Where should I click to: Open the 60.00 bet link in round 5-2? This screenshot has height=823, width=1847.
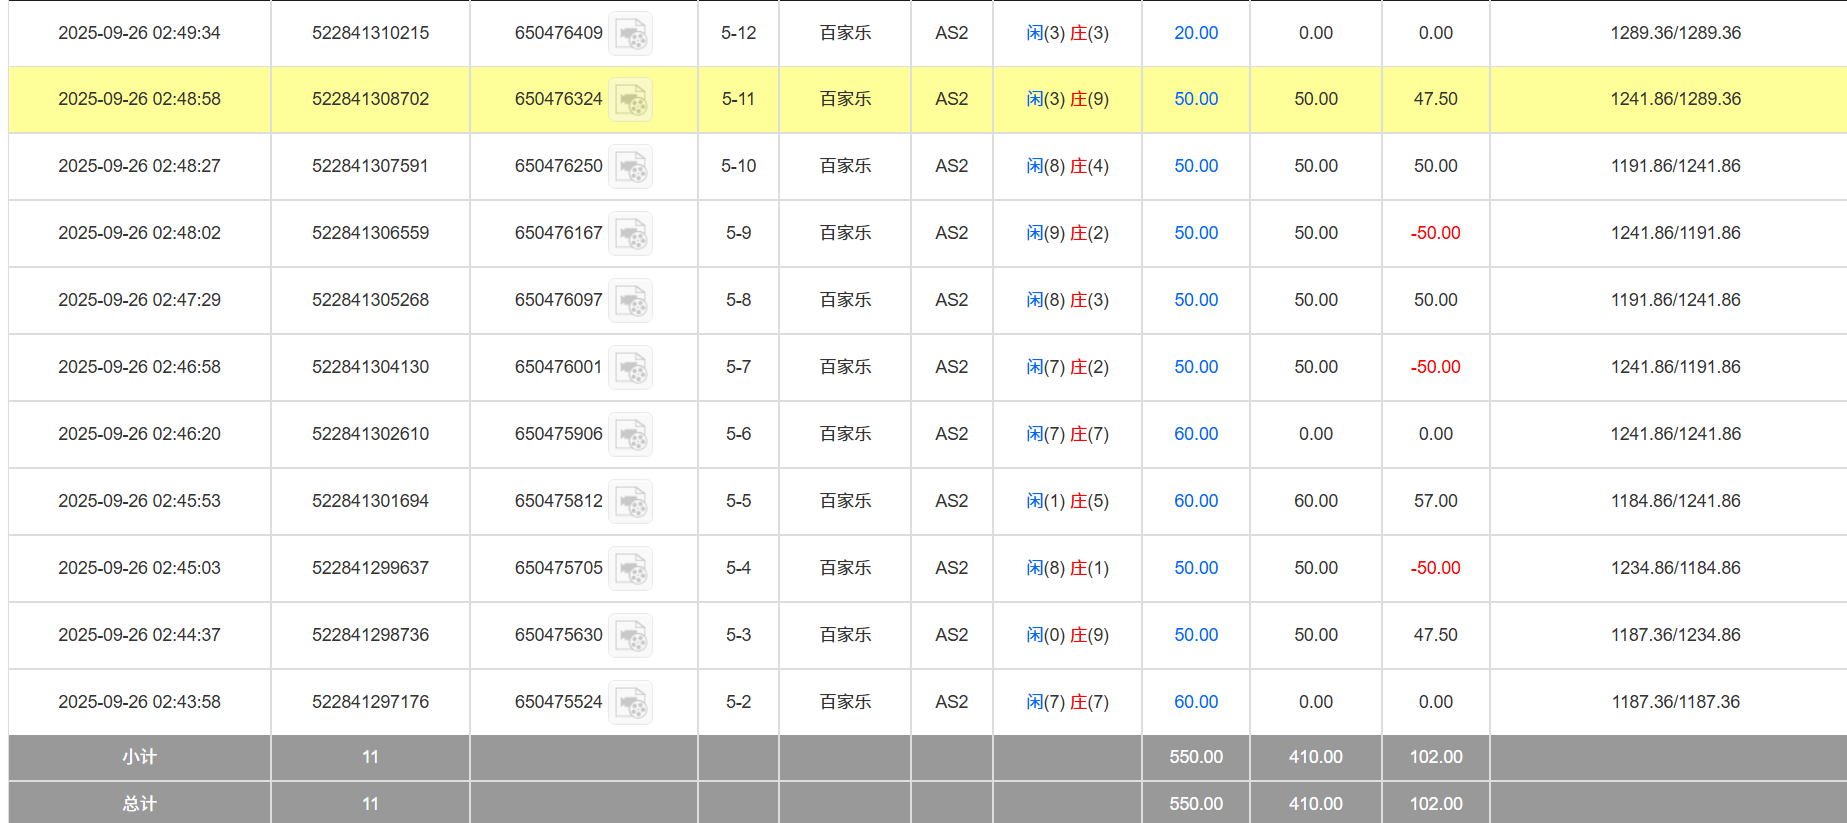click(1195, 702)
